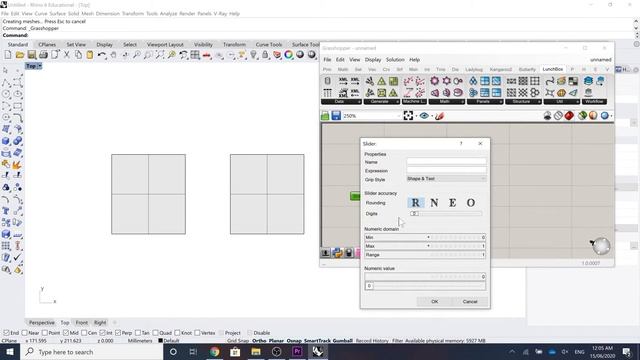
Task: Select R rounding in Slider accuracy
Action: pyautogui.click(x=416, y=203)
